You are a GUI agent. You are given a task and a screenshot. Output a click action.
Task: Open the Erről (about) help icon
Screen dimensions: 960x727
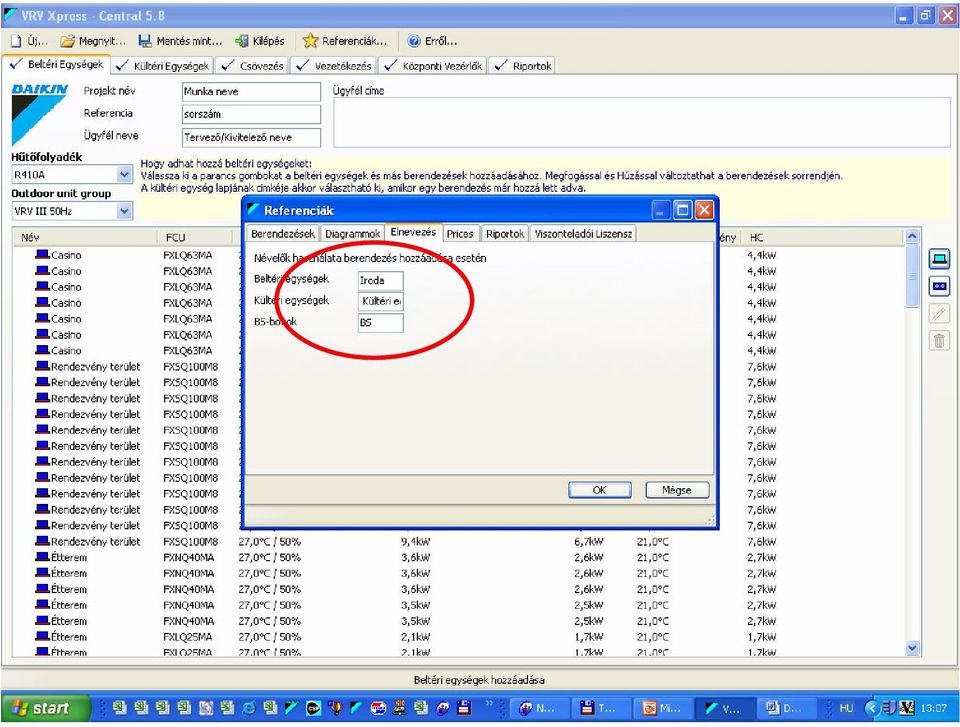click(x=414, y=41)
